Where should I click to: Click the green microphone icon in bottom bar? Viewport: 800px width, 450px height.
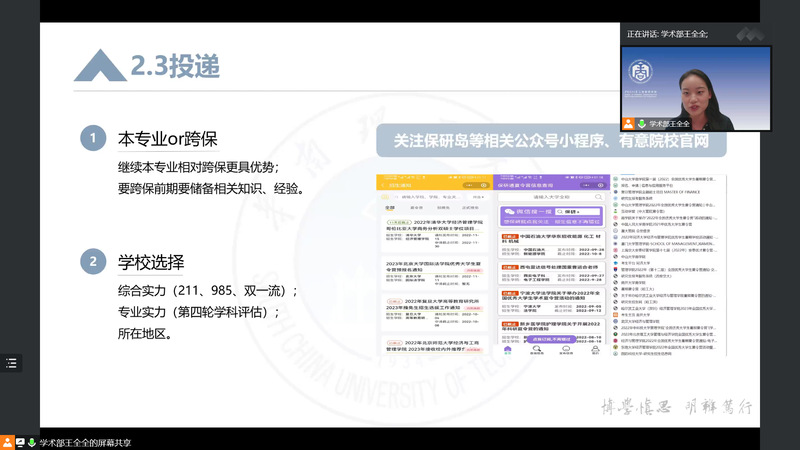pos(32,441)
